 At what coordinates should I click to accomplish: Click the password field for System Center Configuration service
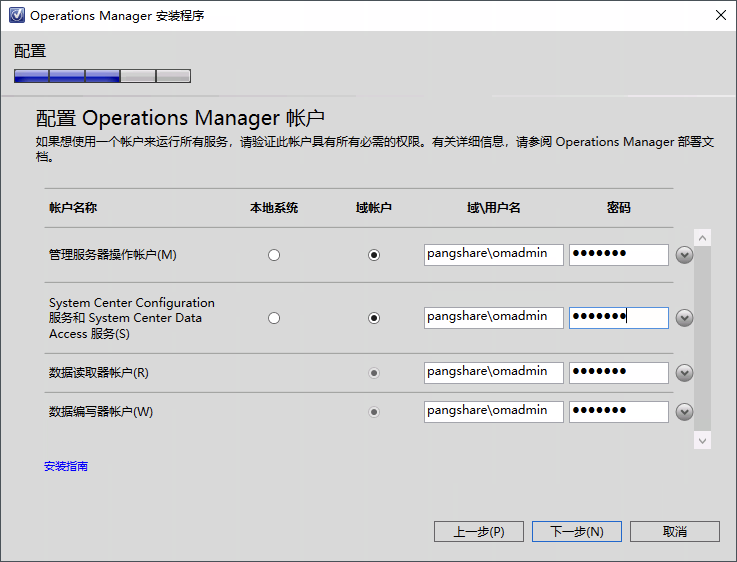pyautogui.click(x=619, y=318)
